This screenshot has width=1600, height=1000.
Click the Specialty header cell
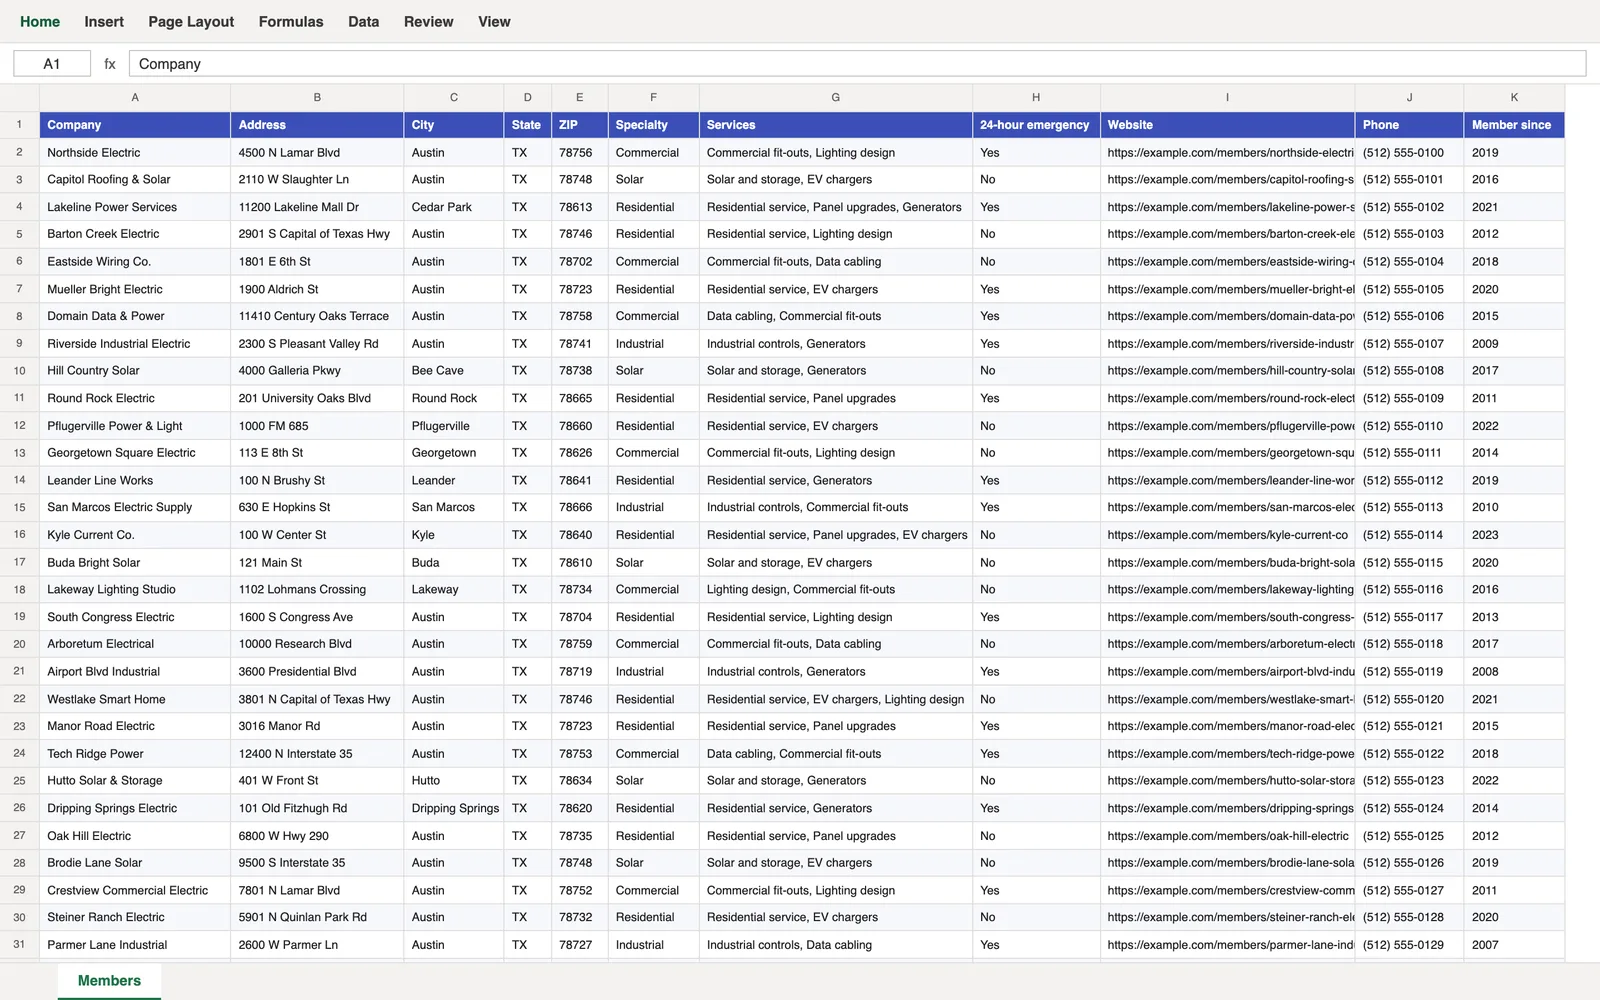click(654, 125)
